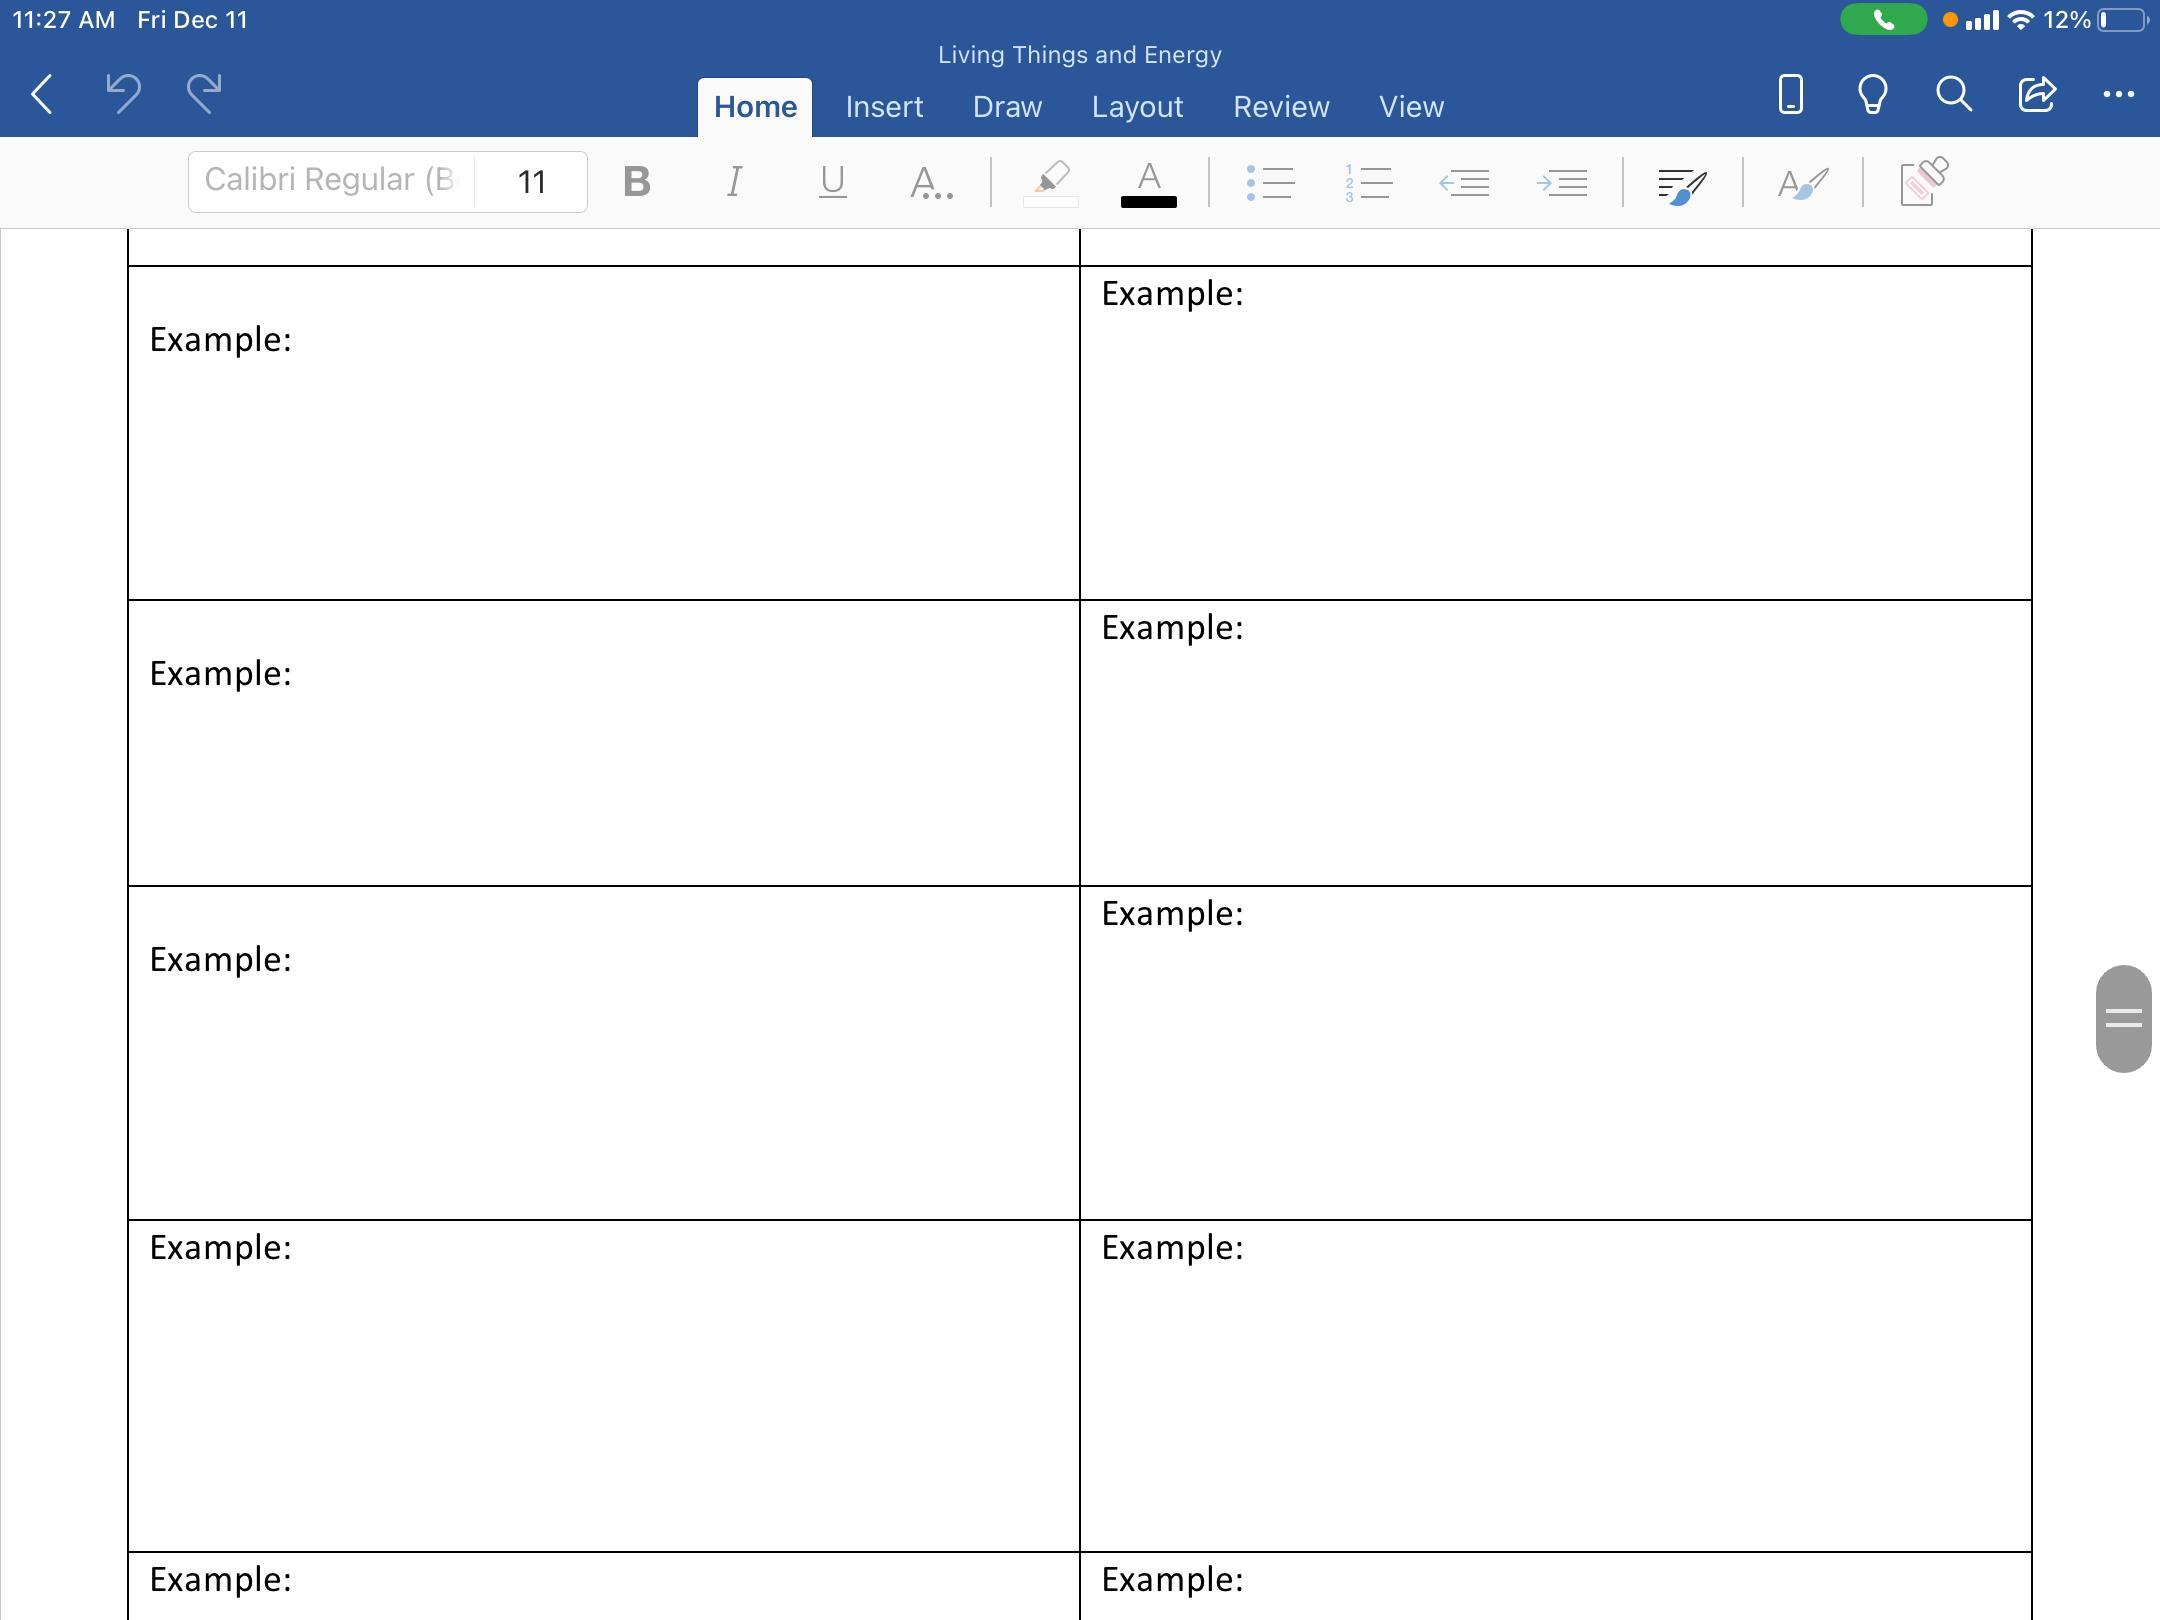Open the search magnifier icon
This screenshot has width=2160, height=1620.
click(x=1953, y=94)
